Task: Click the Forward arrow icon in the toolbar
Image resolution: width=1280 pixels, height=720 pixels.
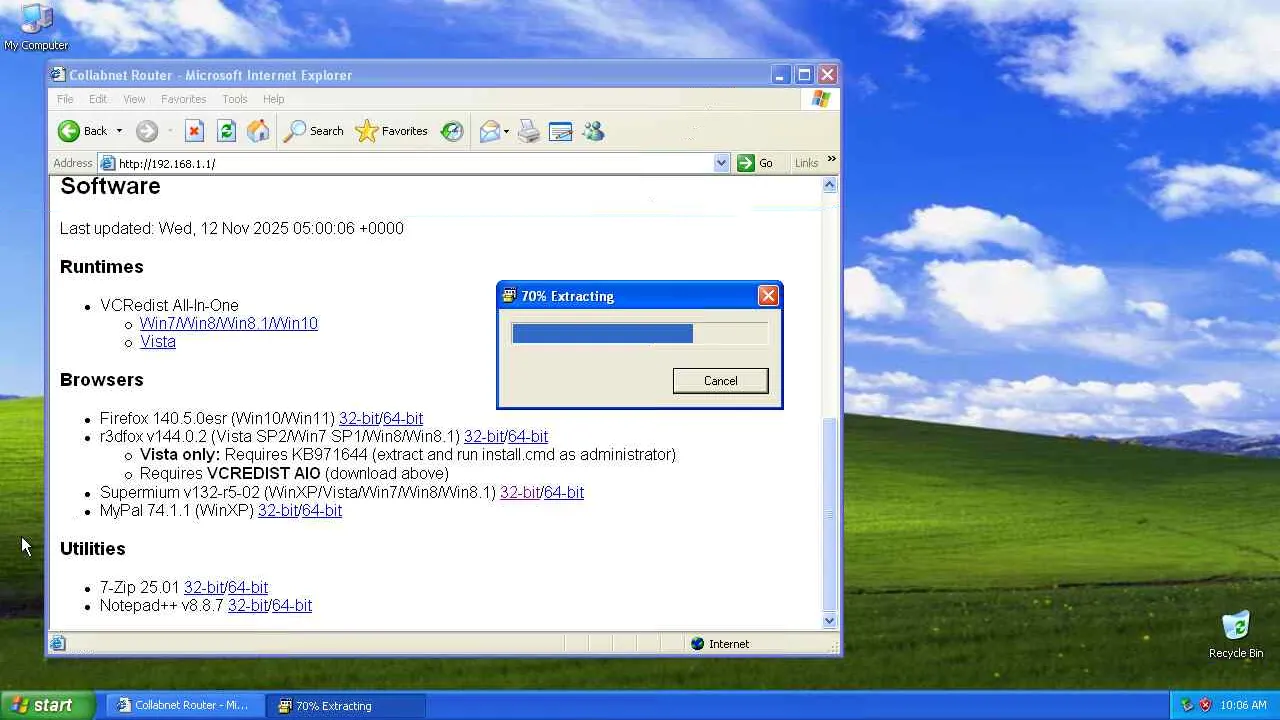Action: pyautogui.click(x=147, y=131)
